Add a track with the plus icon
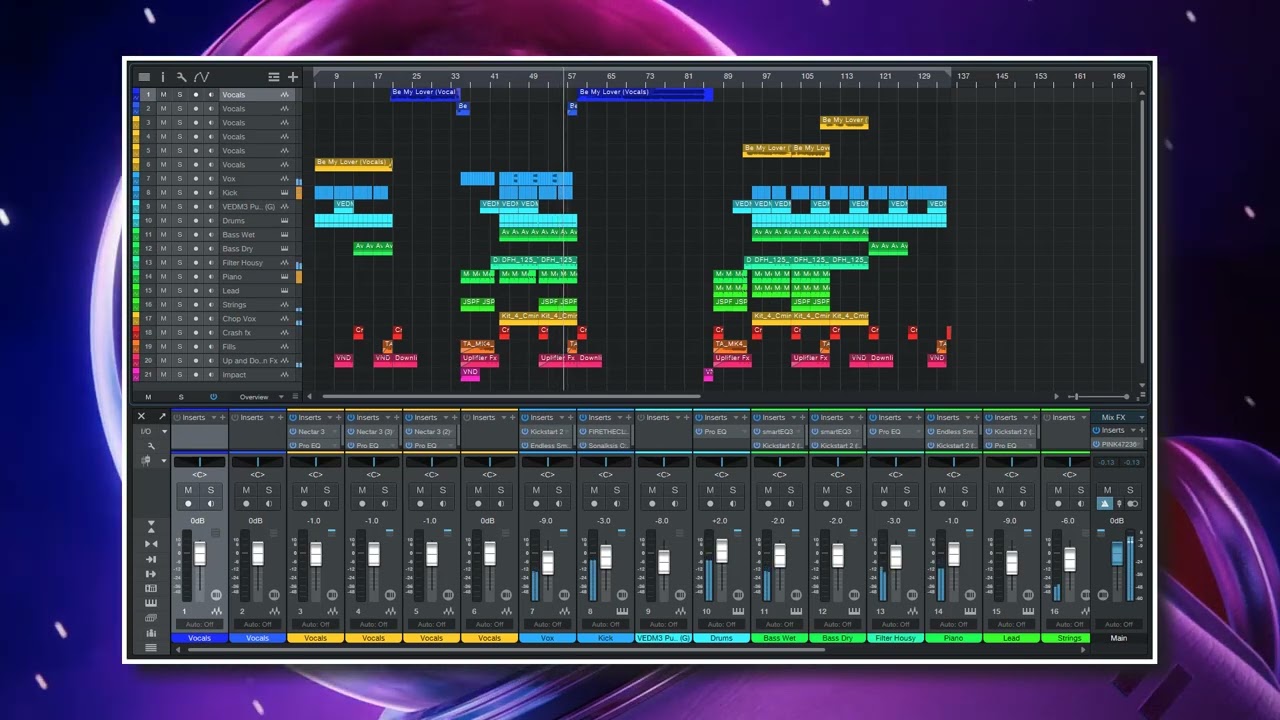Viewport: 1280px width, 720px height. coord(293,77)
